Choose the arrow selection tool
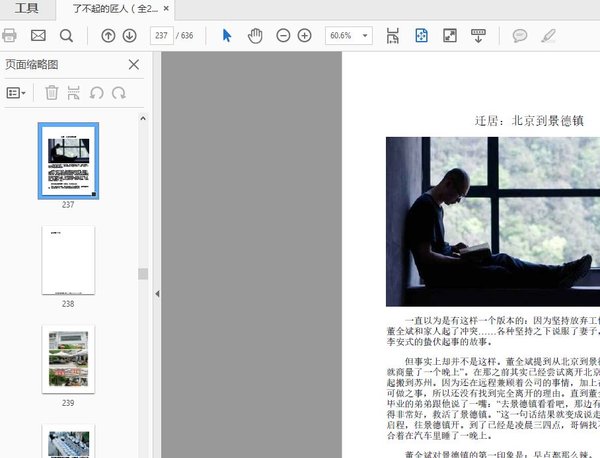The image size is (600, 458). pos(227,36)
